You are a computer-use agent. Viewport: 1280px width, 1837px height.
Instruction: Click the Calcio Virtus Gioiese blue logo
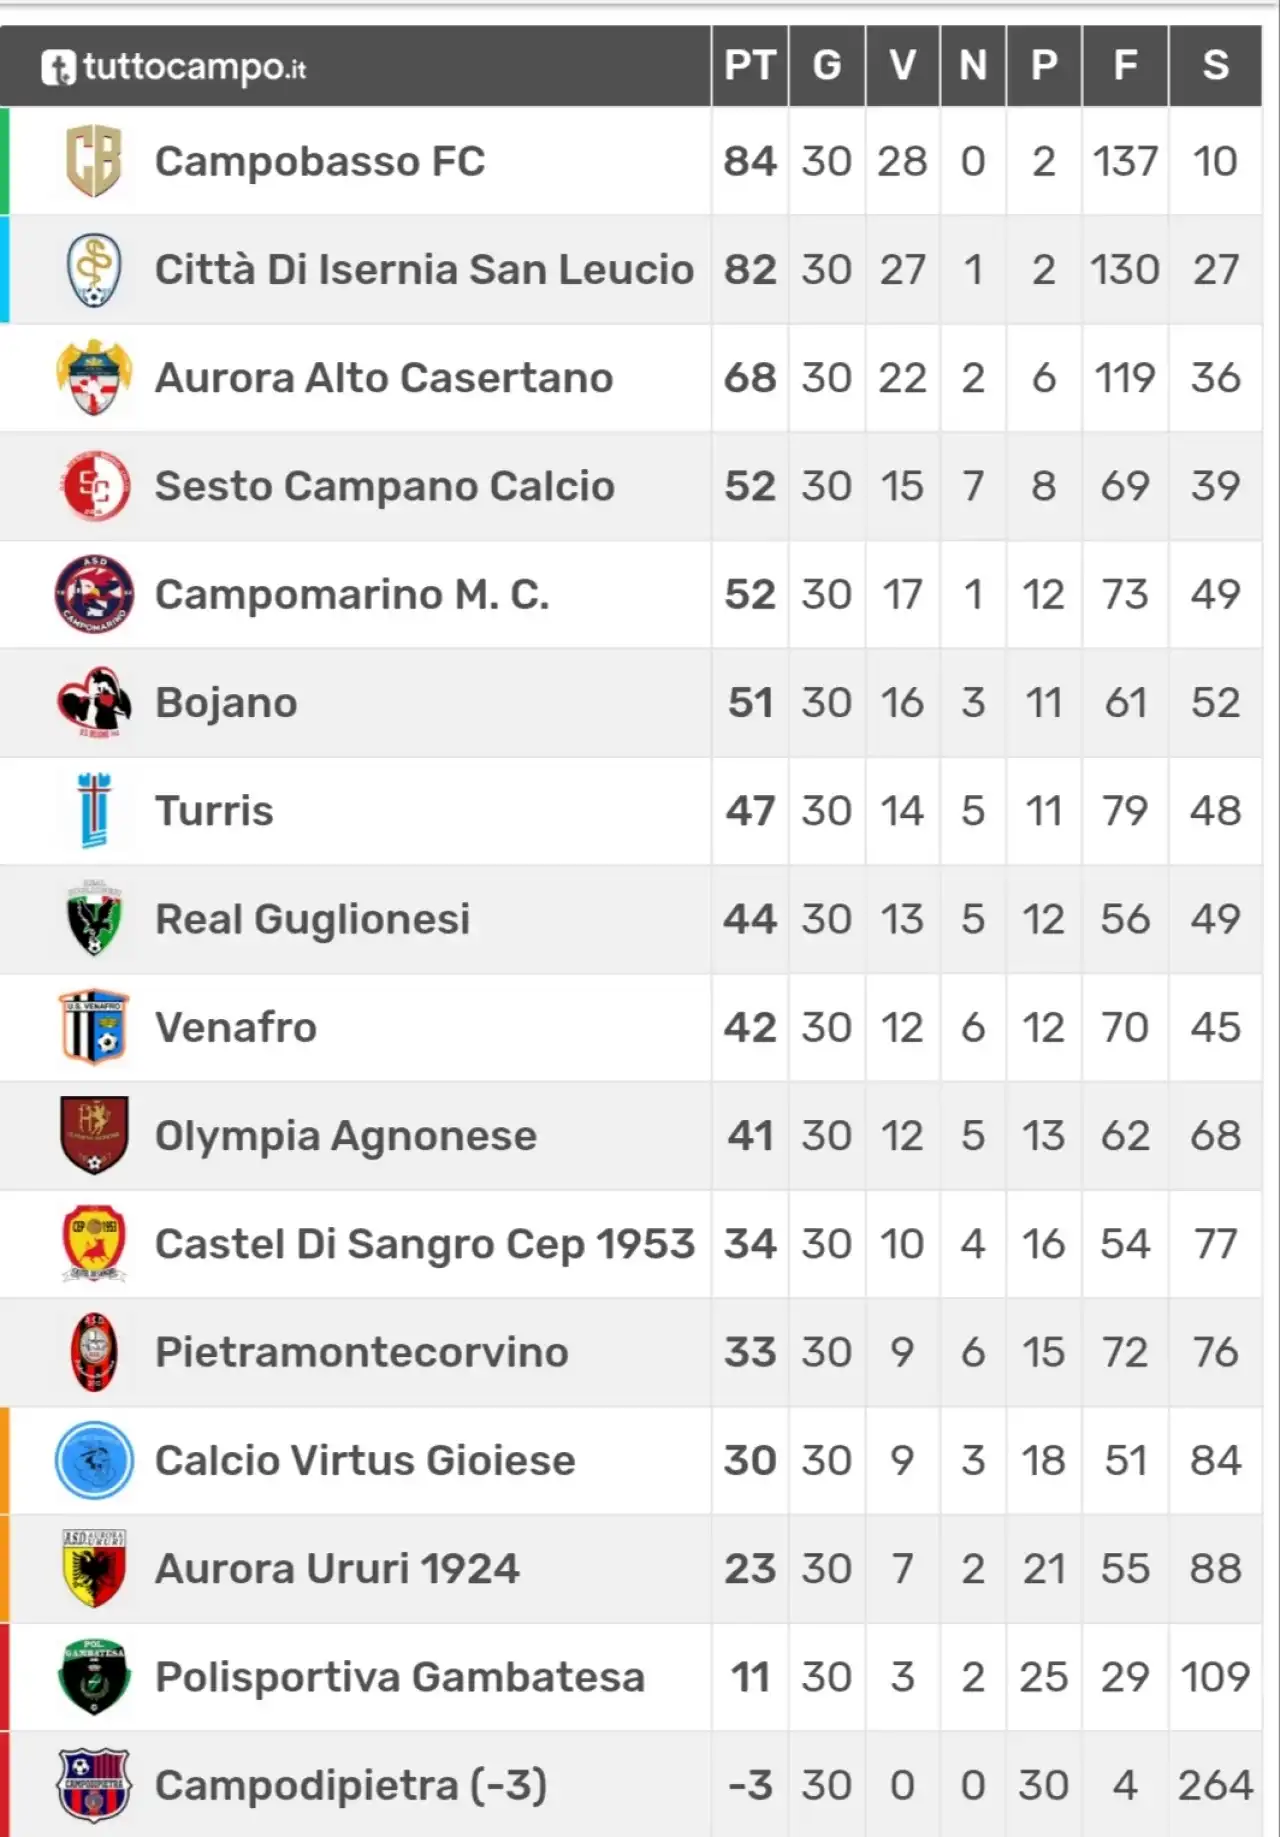tap(94, 1460)
